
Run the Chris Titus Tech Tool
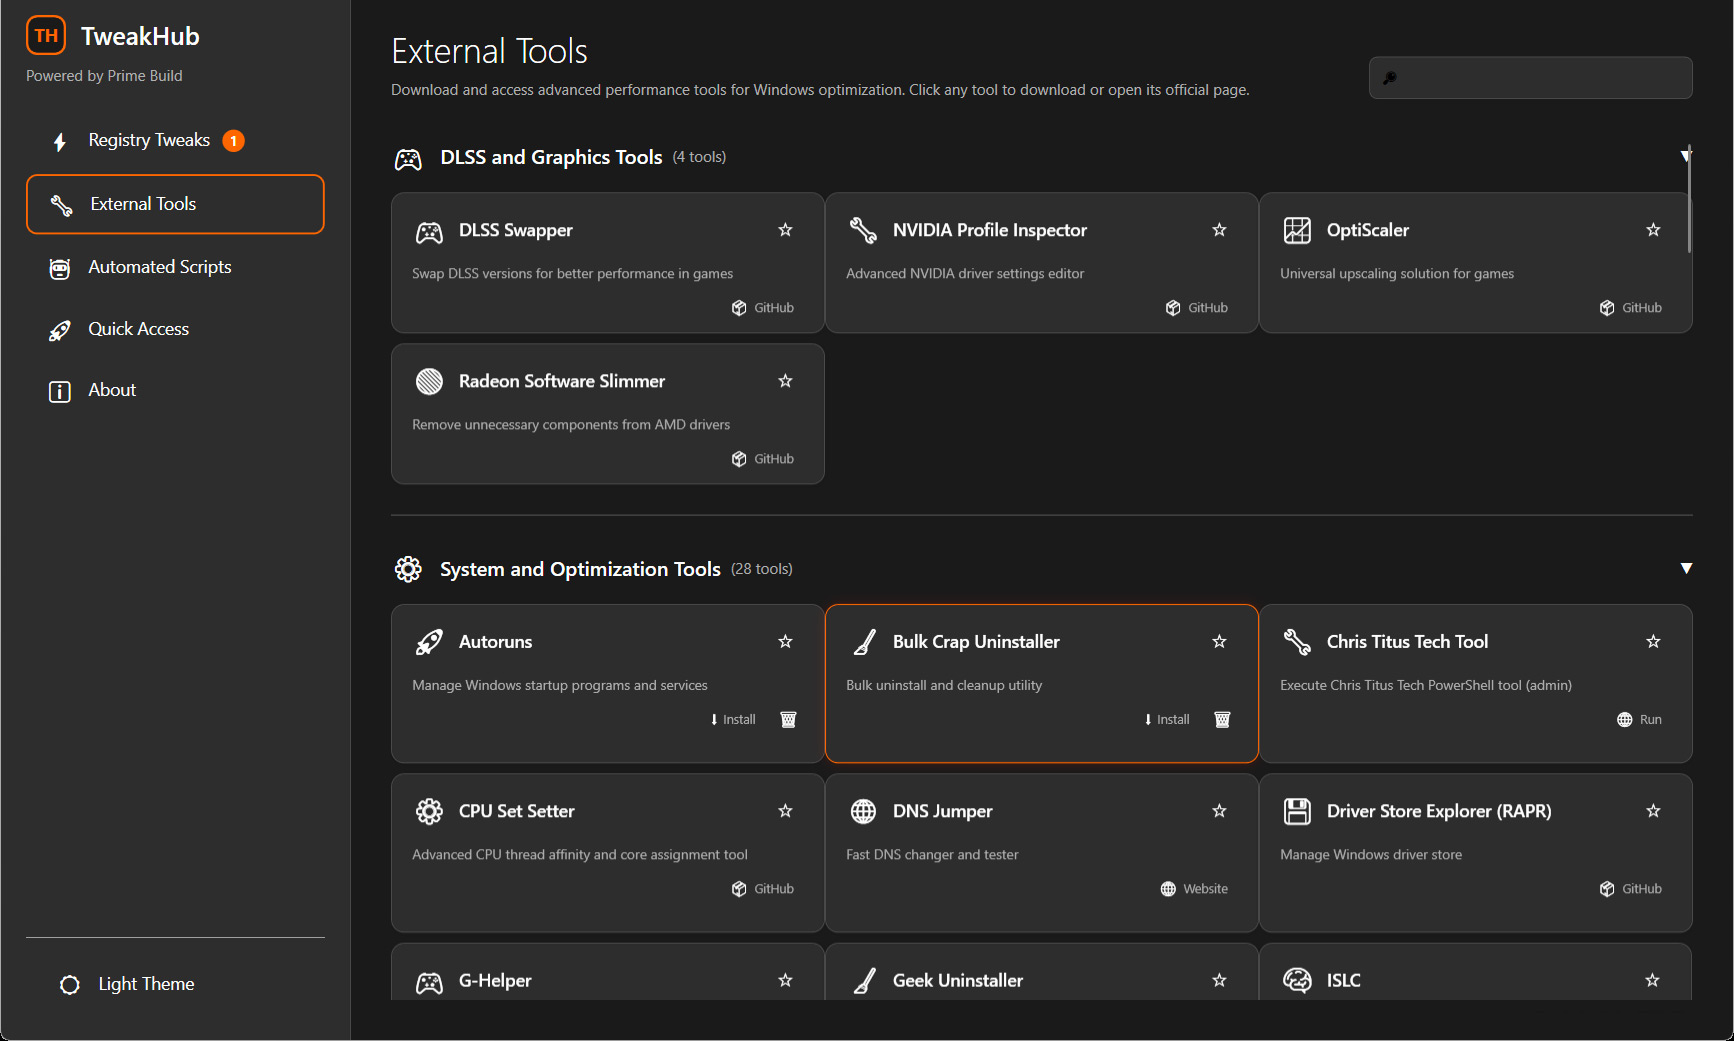coord(1640,720)
